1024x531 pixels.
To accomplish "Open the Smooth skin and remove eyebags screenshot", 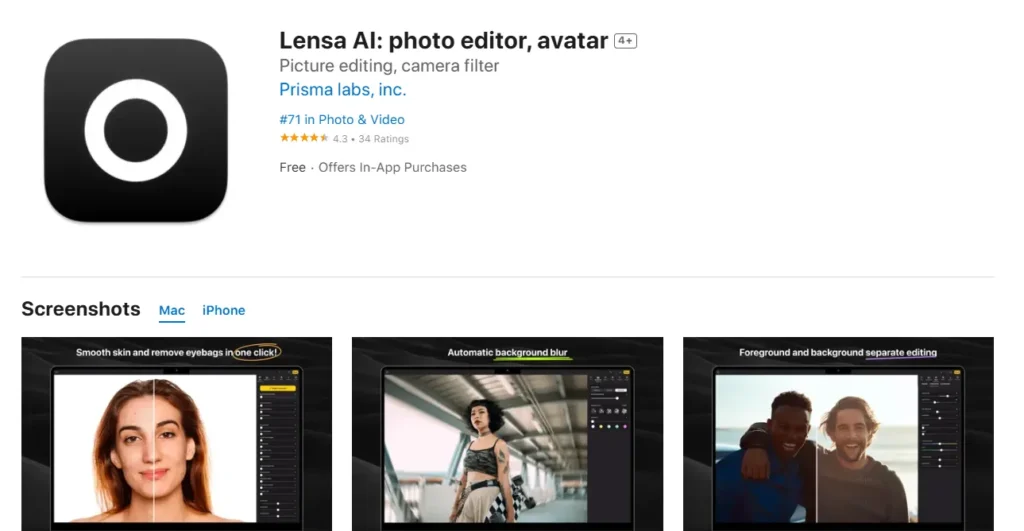I will (176, 434).
